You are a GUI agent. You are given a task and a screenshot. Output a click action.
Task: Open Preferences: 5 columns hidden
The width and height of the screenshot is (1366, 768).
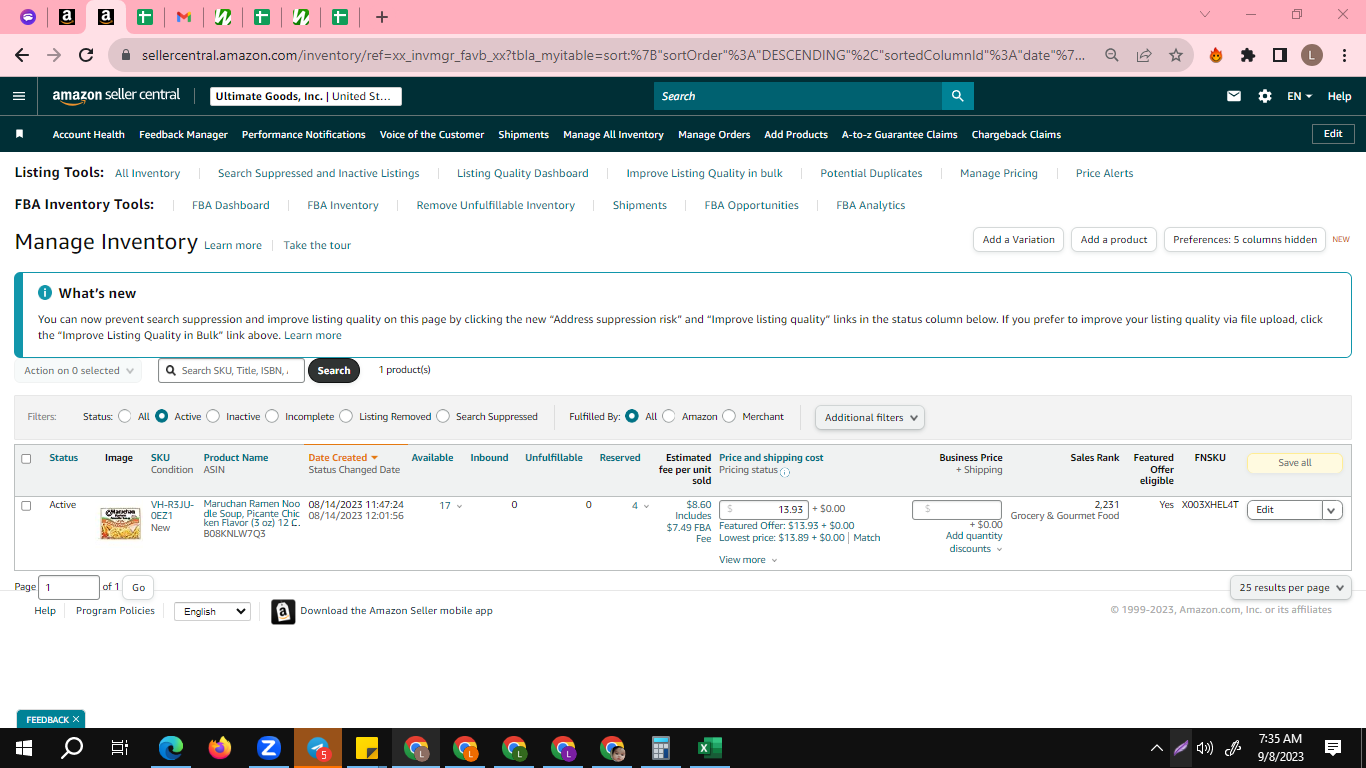tap(1245, 240)
